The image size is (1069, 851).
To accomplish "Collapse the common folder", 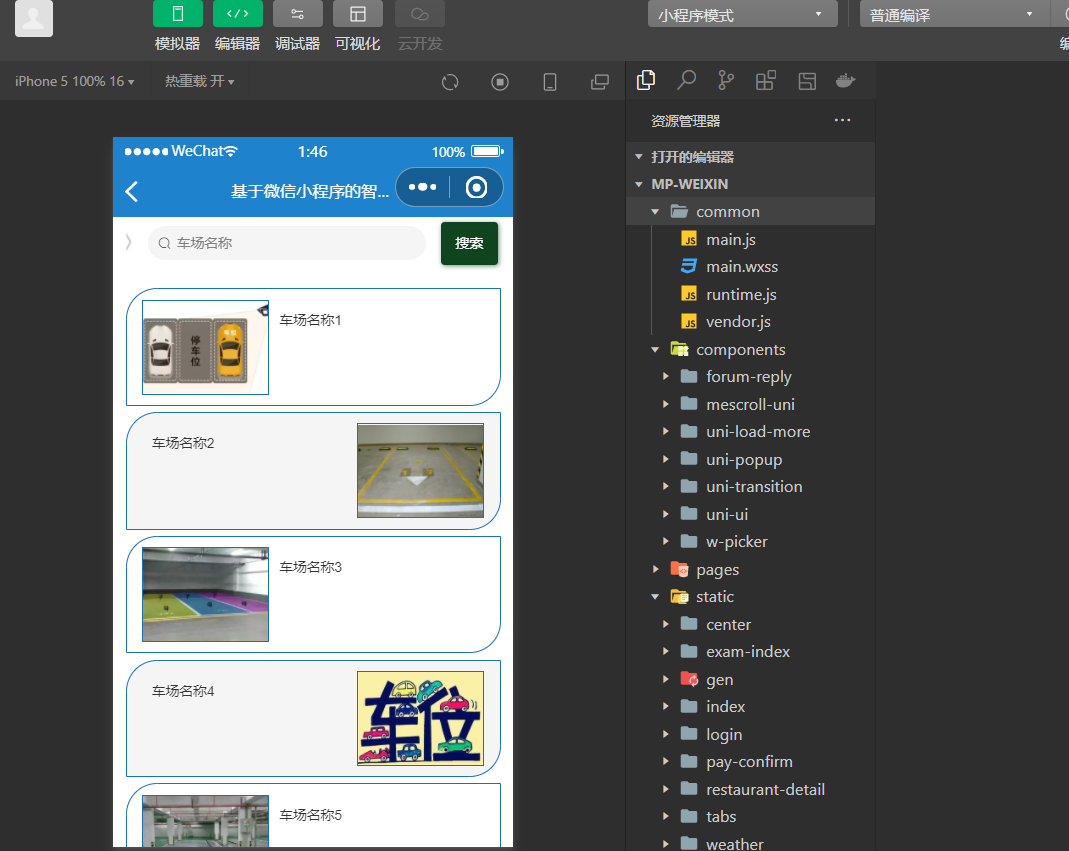I will (750, 211).
